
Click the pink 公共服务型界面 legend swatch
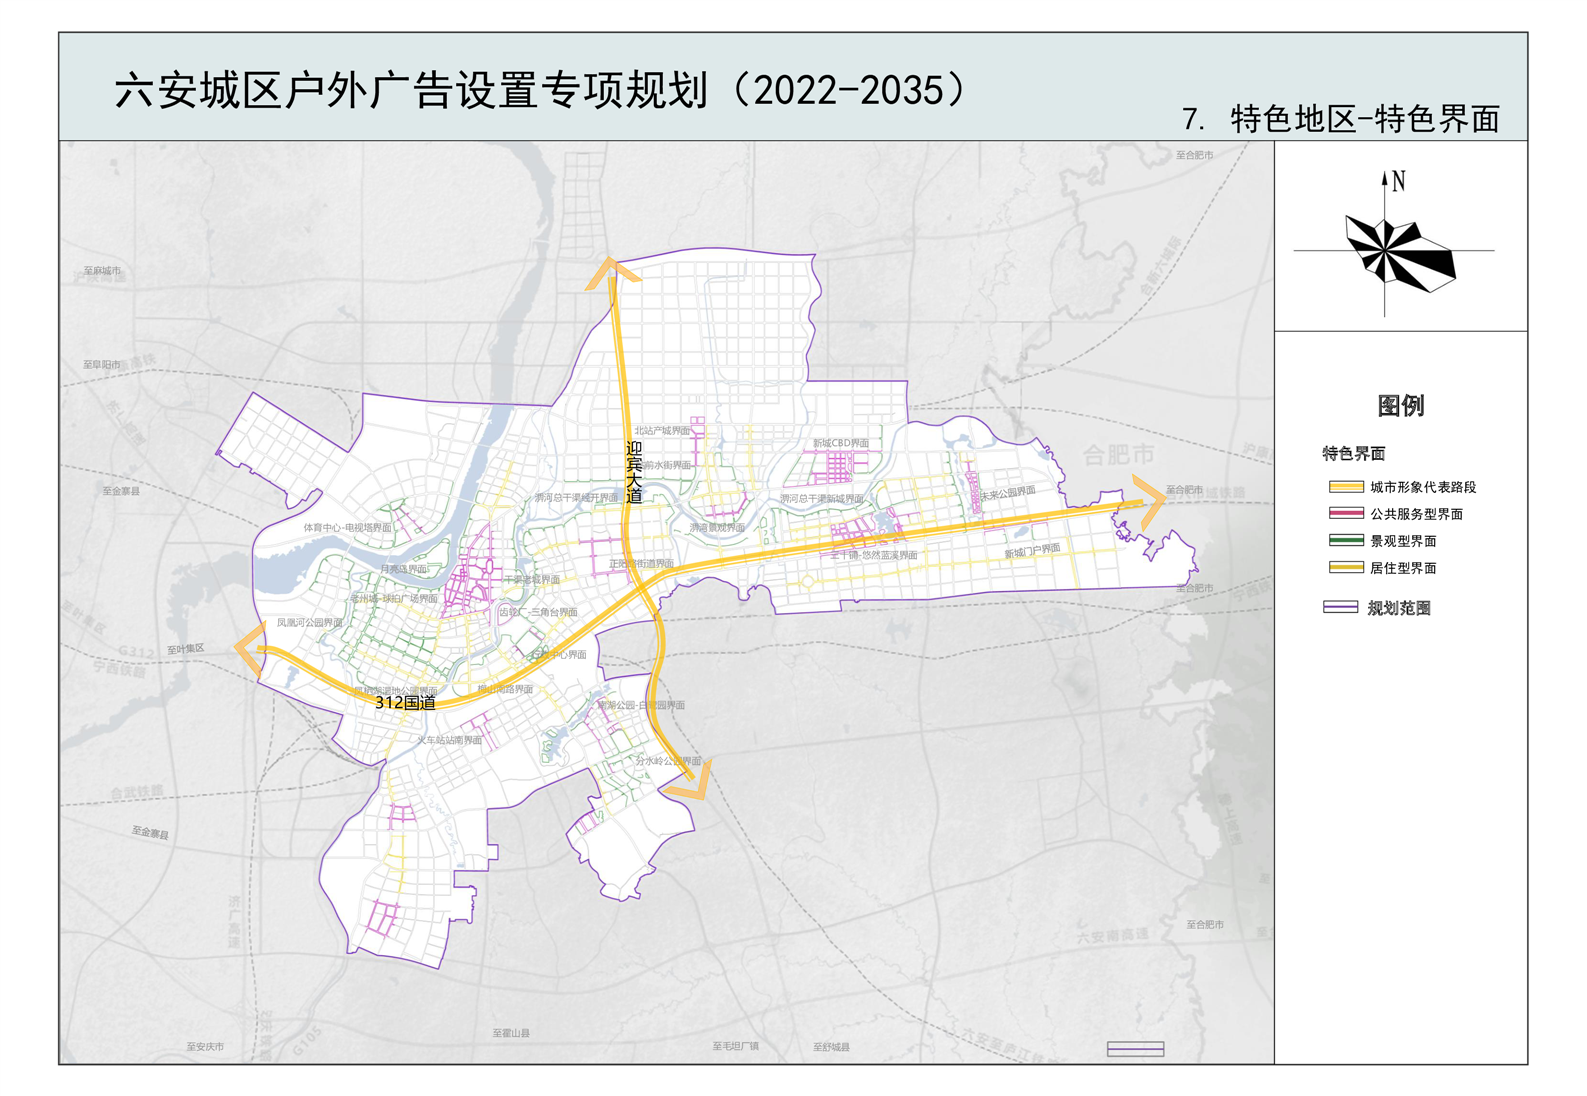pos(1345,514)
